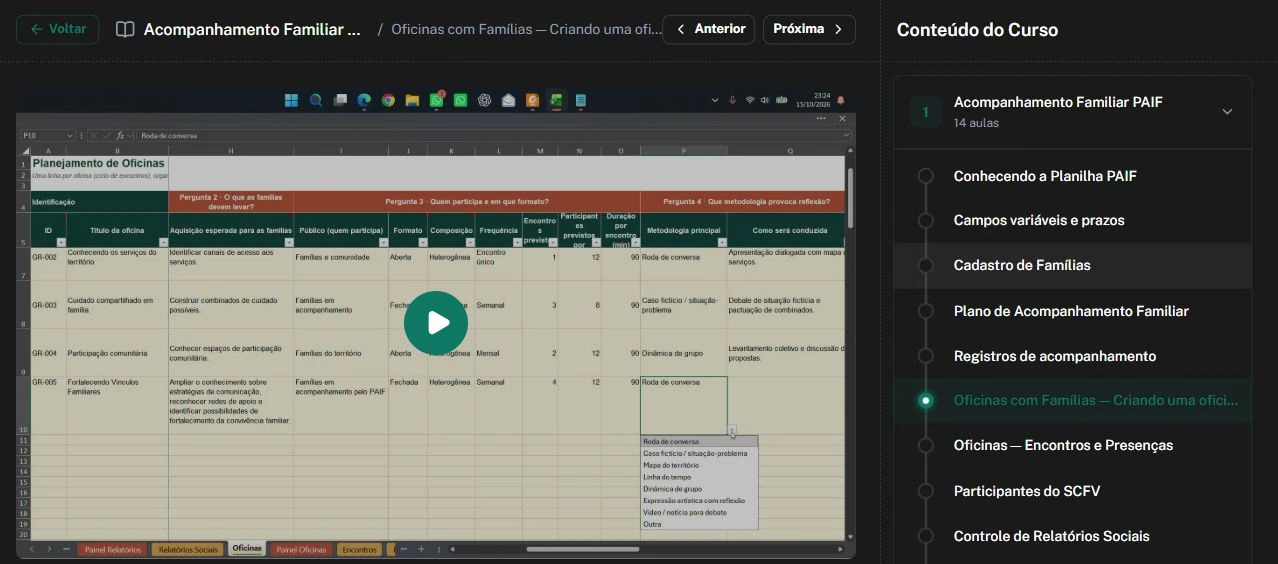Click the validation dropdown arrow beside cell P10
Viewport: 1278px width, 564px height.
click(732, 432)
